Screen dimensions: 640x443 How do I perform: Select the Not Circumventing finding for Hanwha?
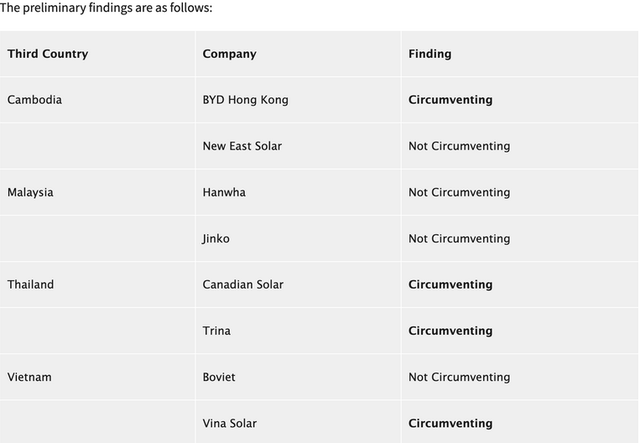coord(459,192)
